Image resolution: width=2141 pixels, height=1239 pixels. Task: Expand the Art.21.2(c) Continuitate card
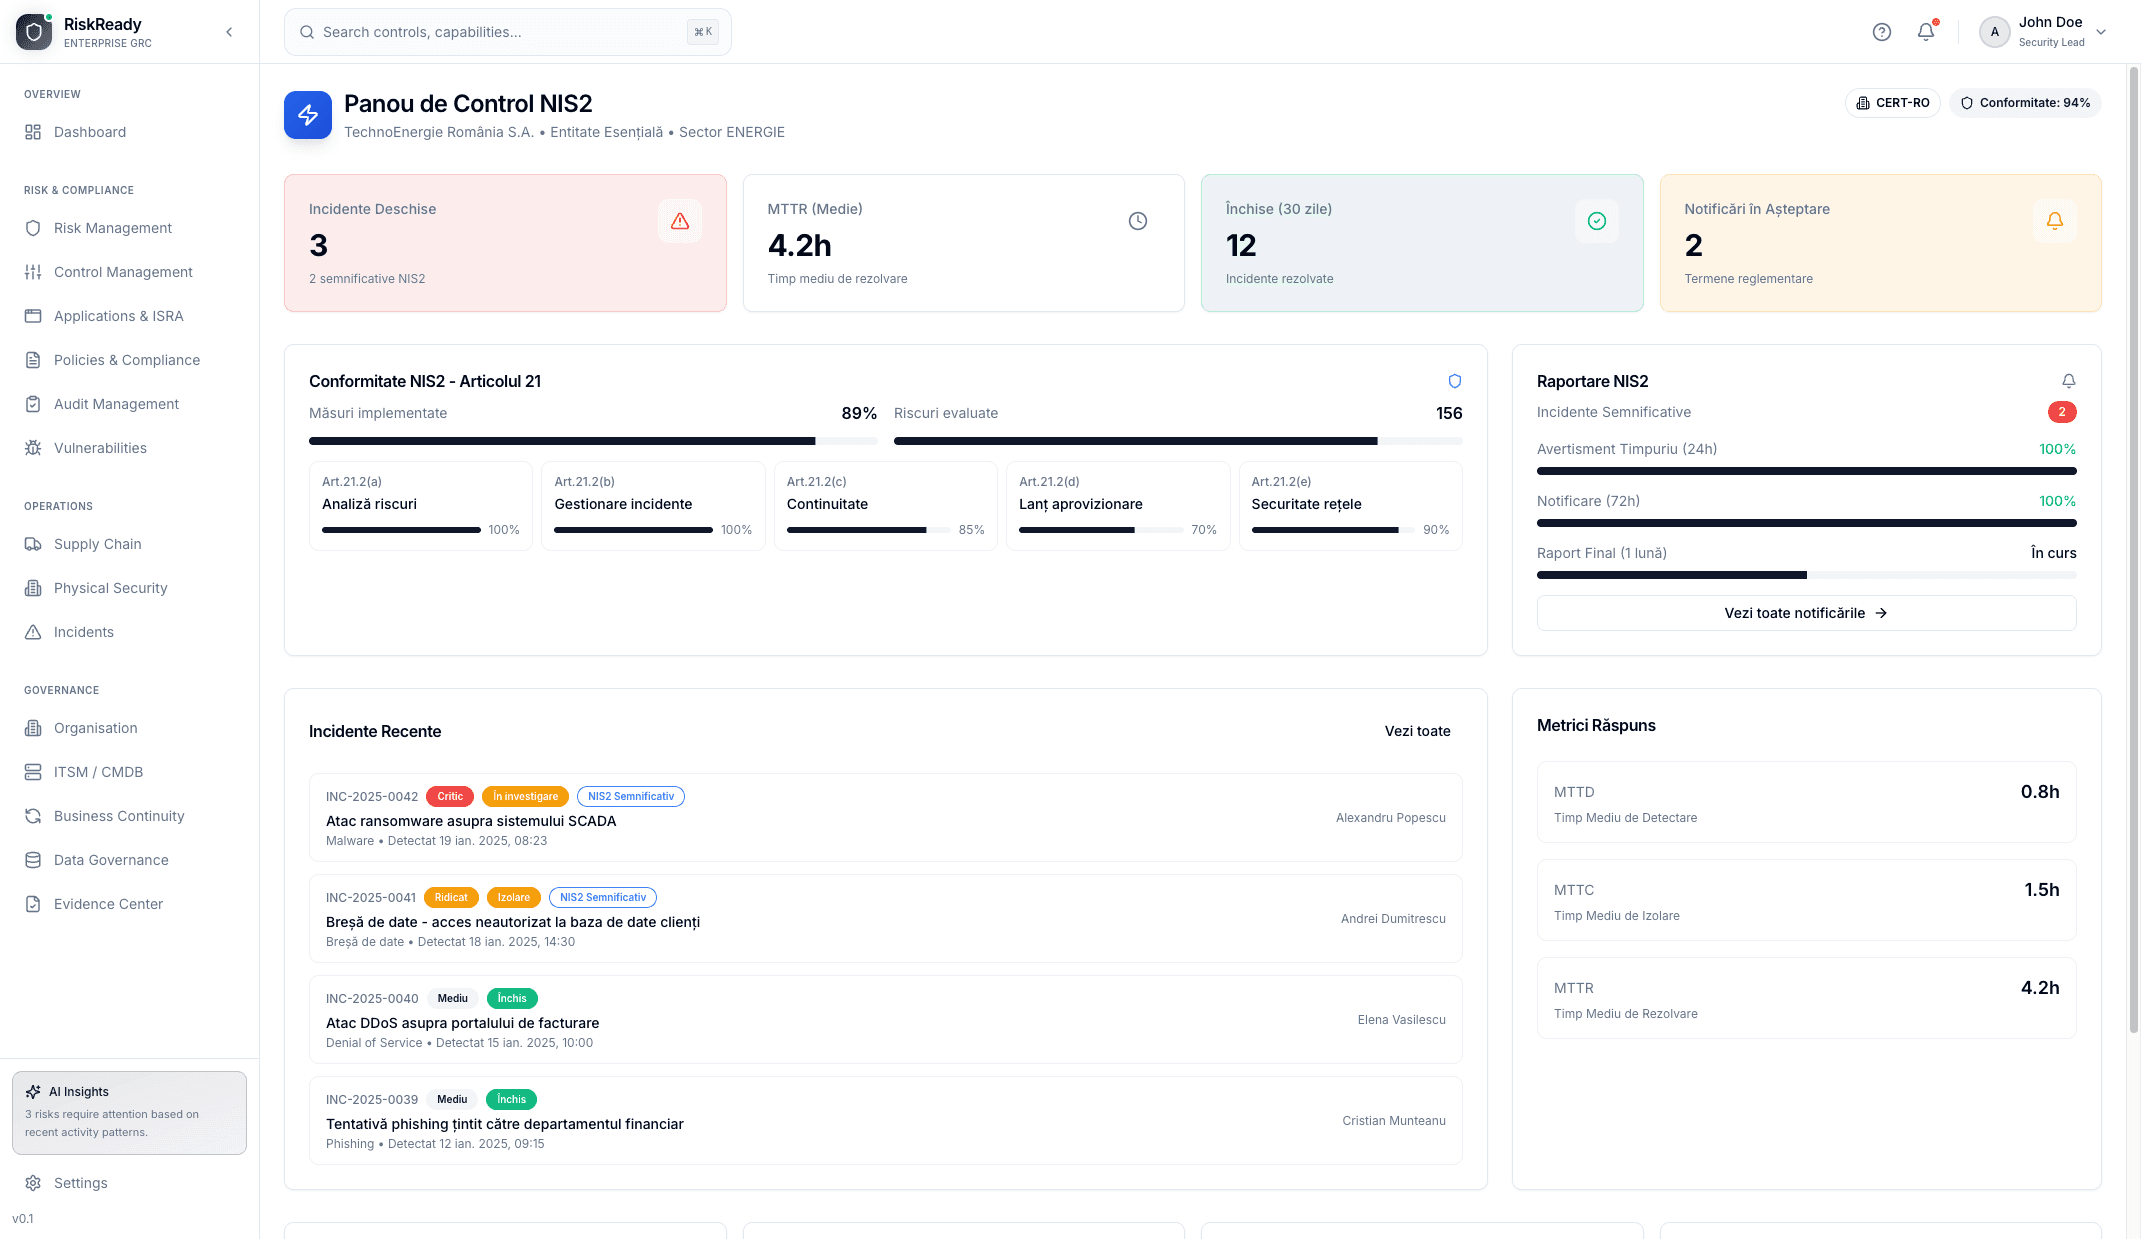pyautogui.click(x=885, y=505)
